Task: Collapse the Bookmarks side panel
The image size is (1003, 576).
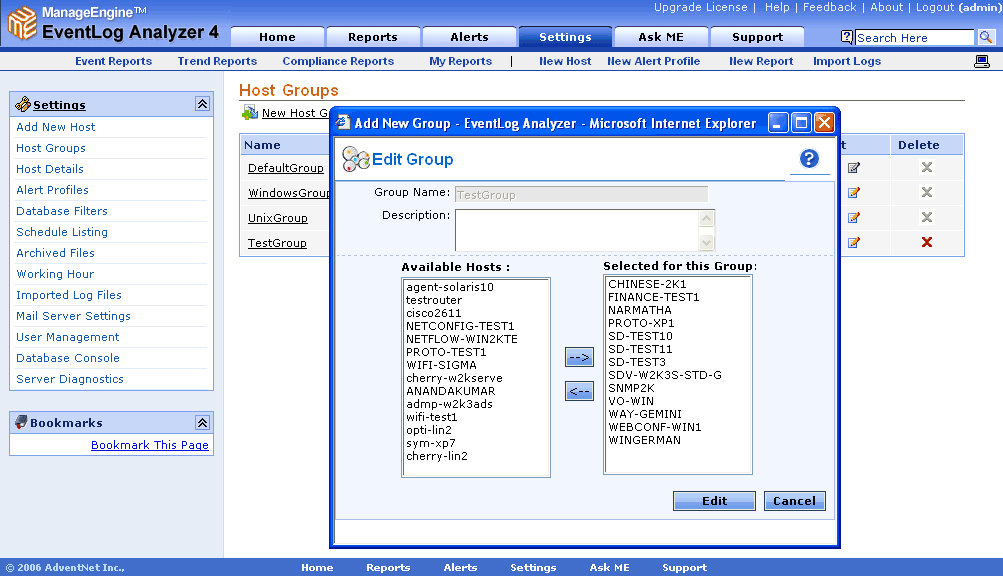Action: (x=202, y=422)
